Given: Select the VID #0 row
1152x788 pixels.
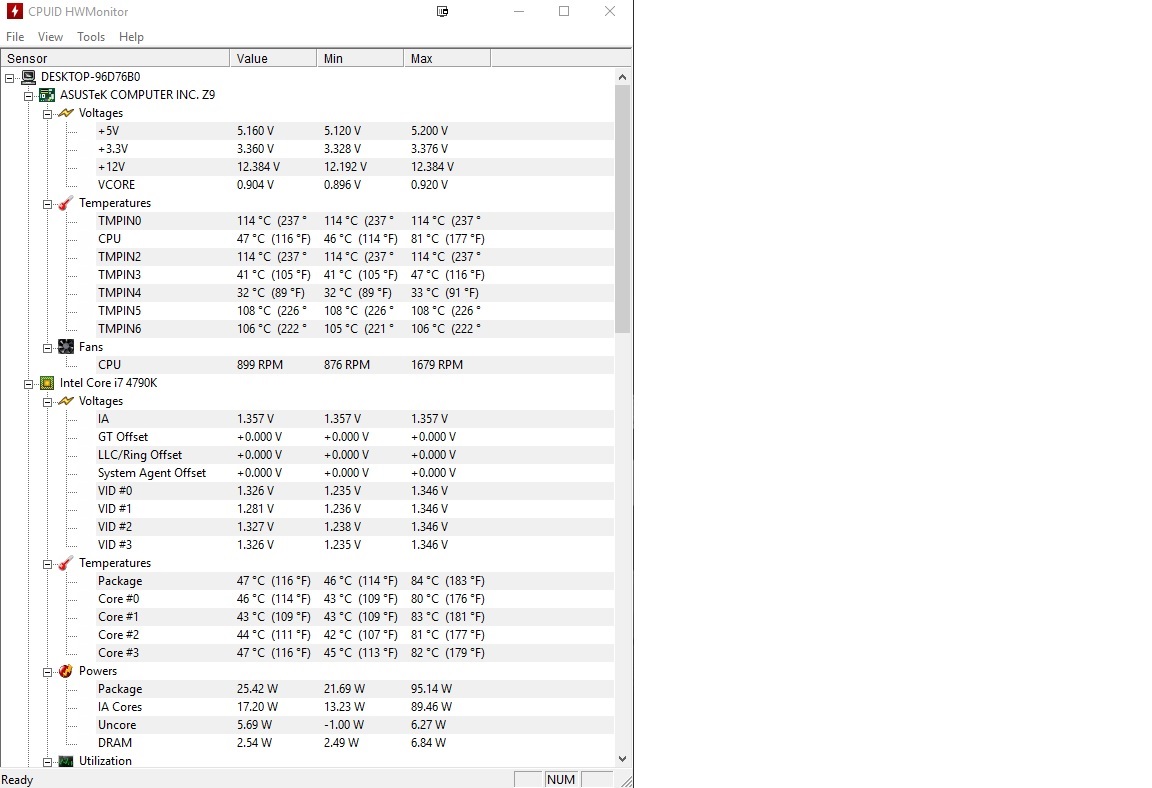Looking at the screenshot, I should 355,491.
